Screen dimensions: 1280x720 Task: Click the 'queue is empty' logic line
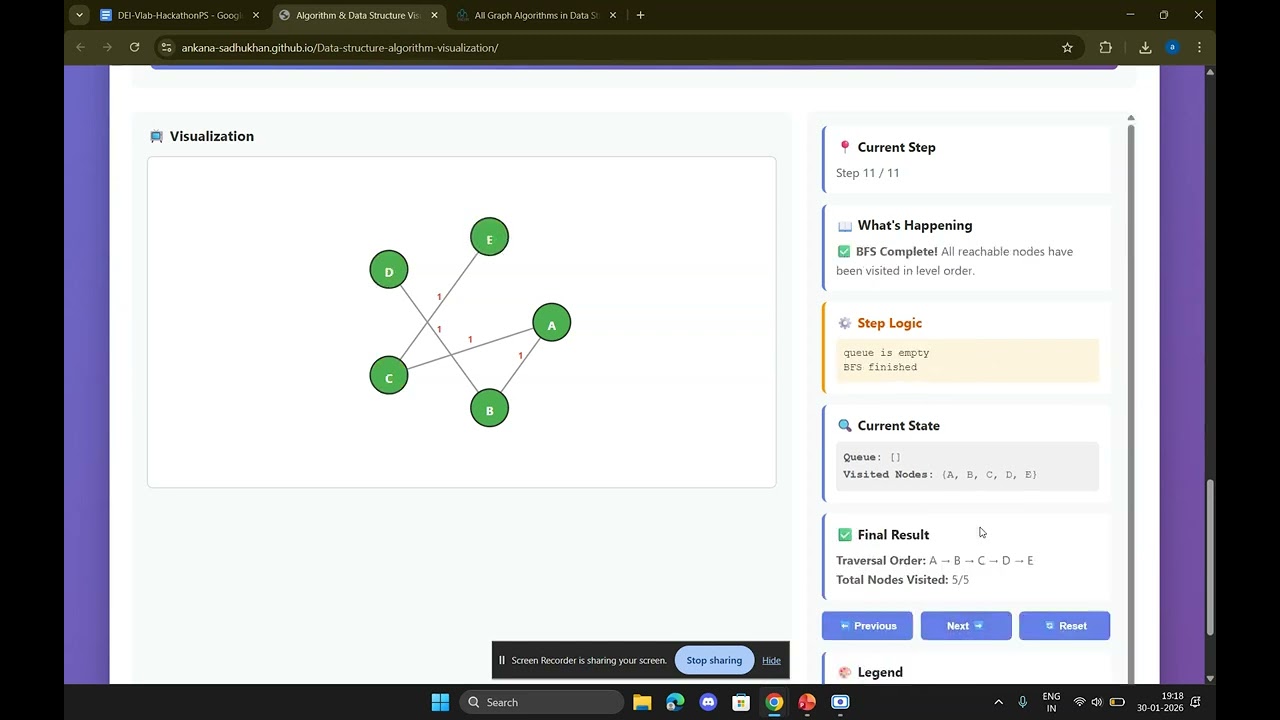[x=886, y=353]
